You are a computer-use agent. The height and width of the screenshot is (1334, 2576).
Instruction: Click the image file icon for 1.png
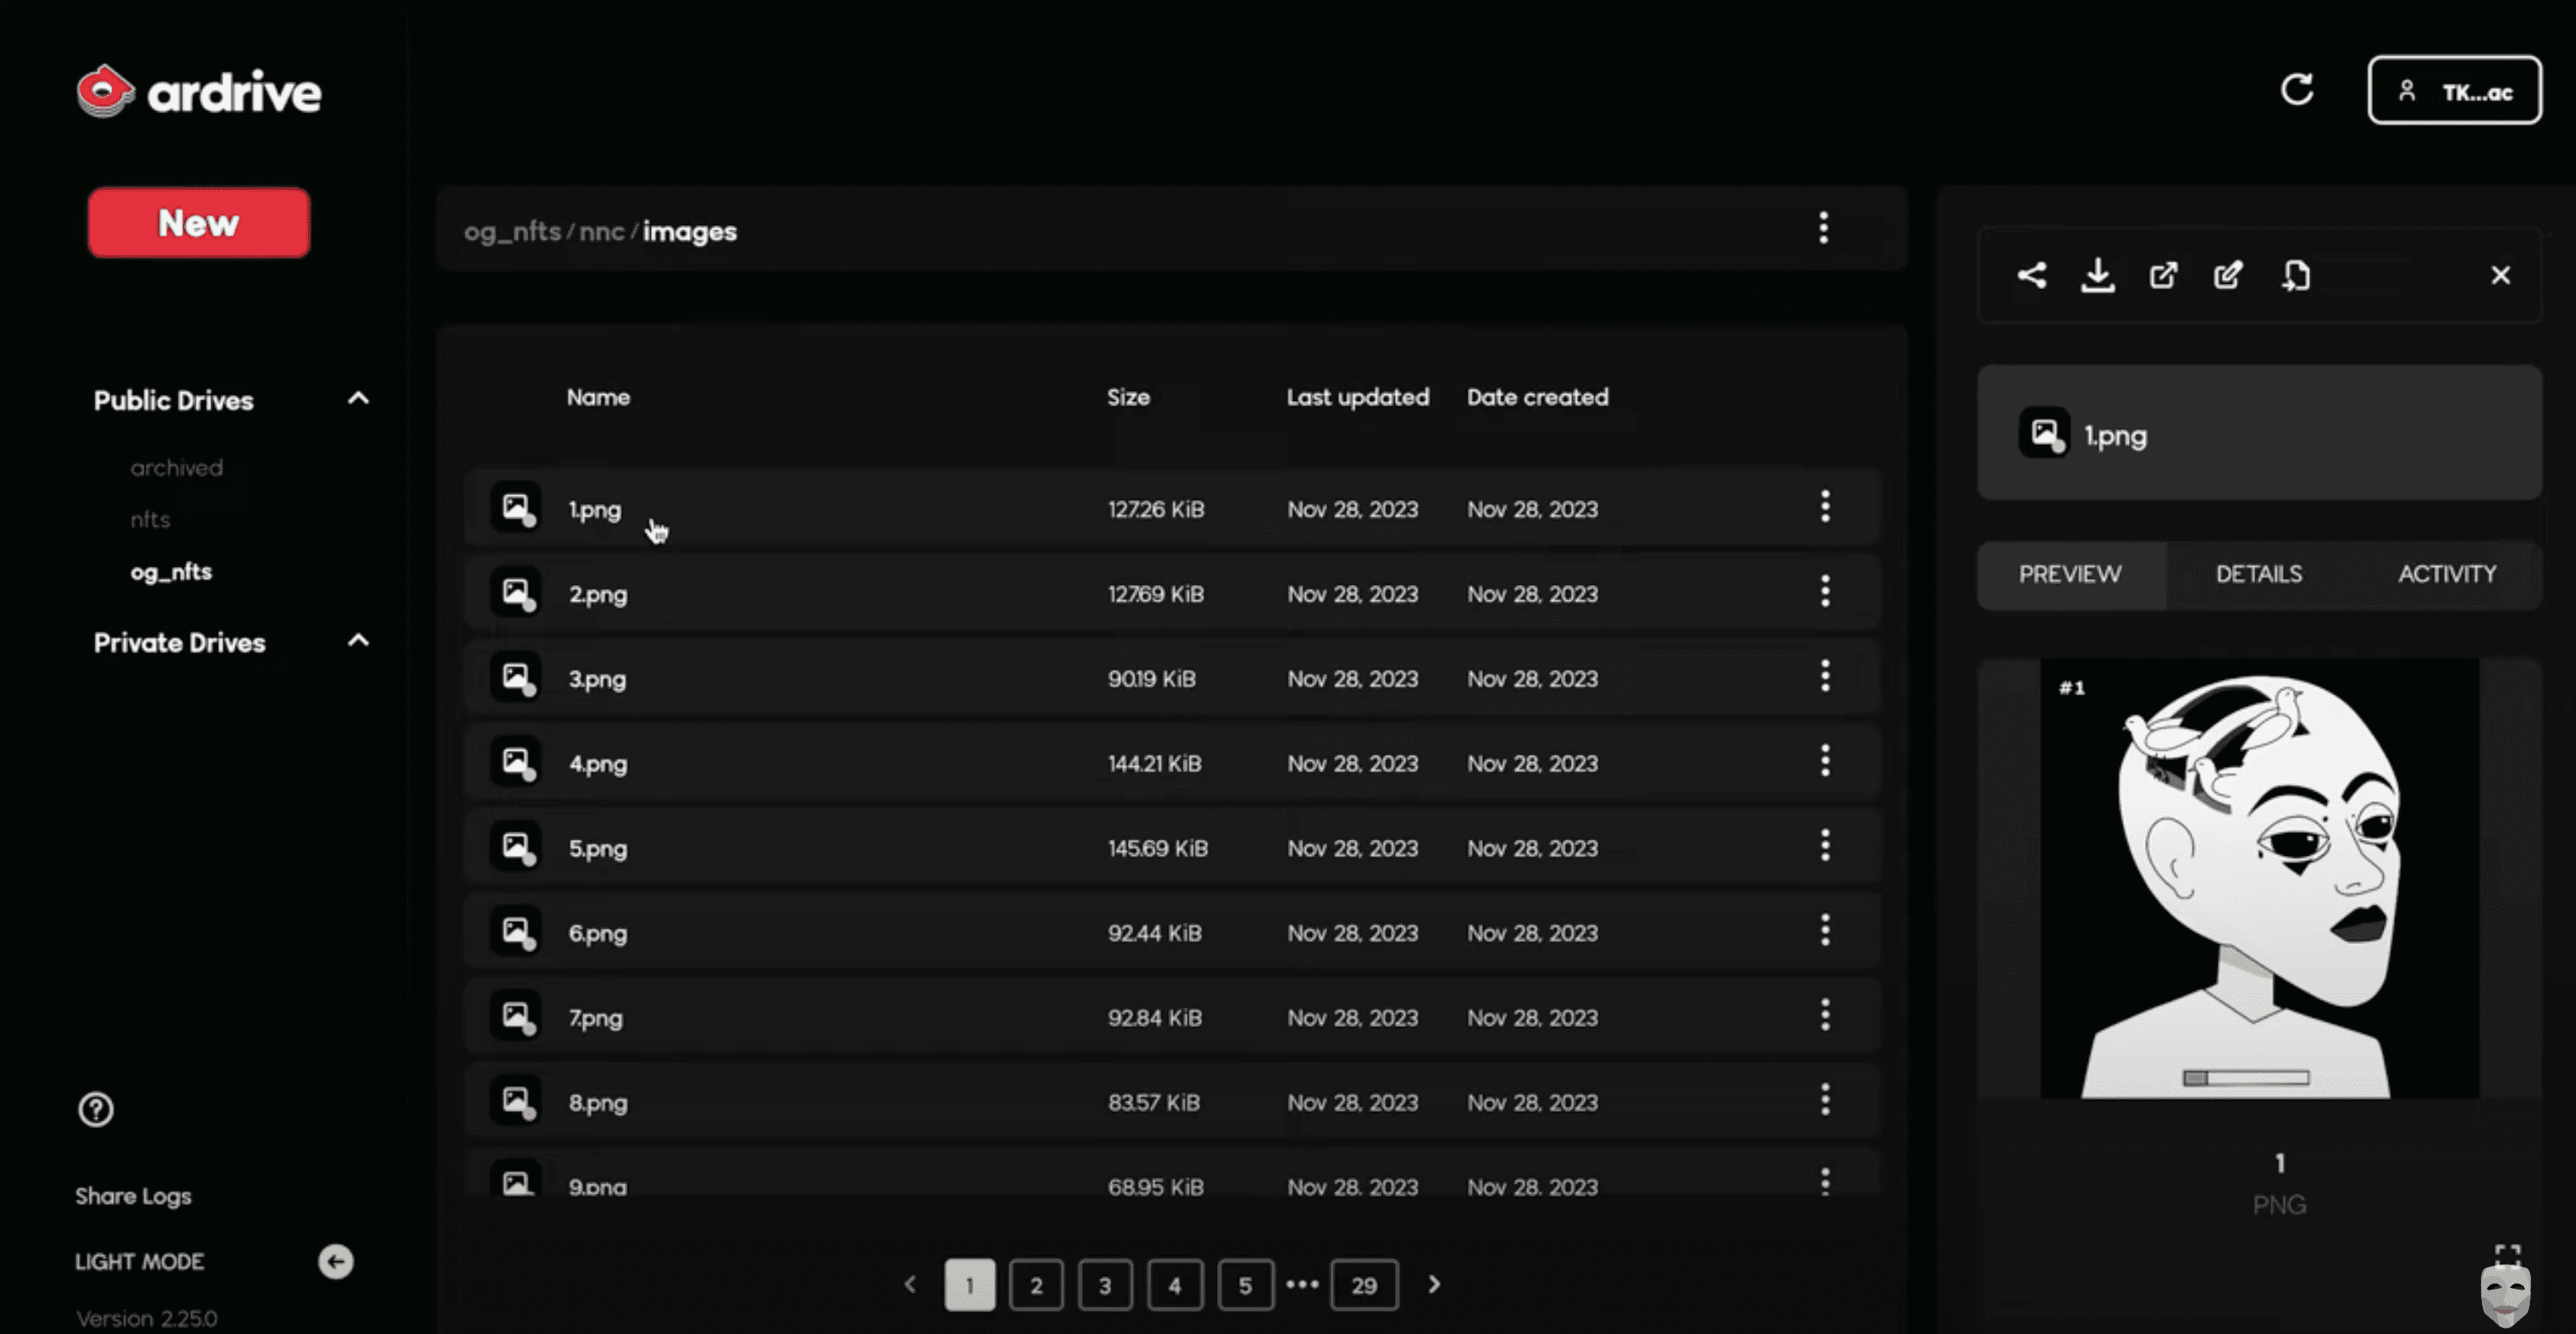(516, 508)
